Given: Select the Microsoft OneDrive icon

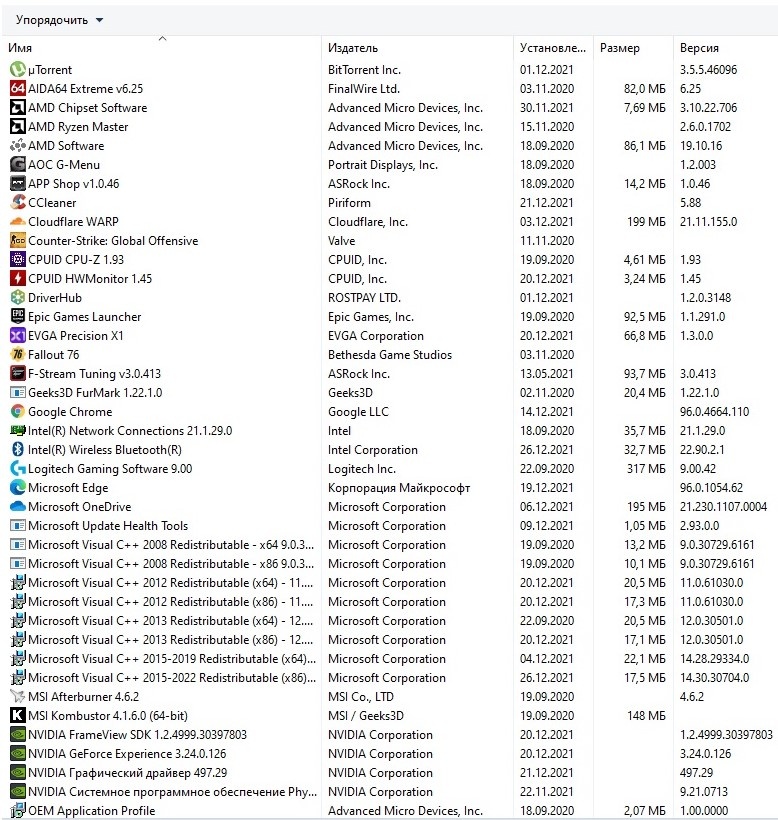Looking at the screenshot, I should click(x=18, y=507).
